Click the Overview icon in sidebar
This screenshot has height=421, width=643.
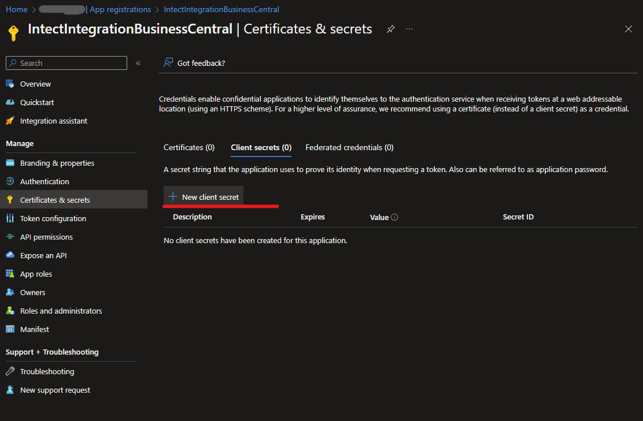[10, 84]
